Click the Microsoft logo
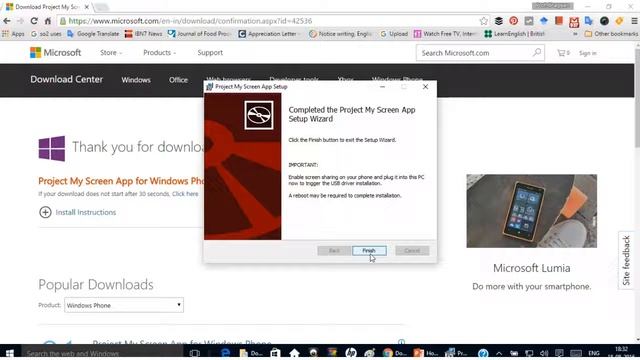The width and height of the screenshot is (640, 360). pos(56,53)
